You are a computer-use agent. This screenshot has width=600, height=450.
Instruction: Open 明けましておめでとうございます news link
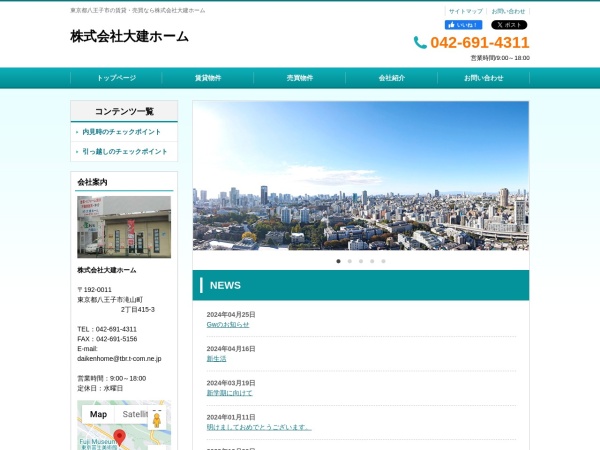click(259, 427)
